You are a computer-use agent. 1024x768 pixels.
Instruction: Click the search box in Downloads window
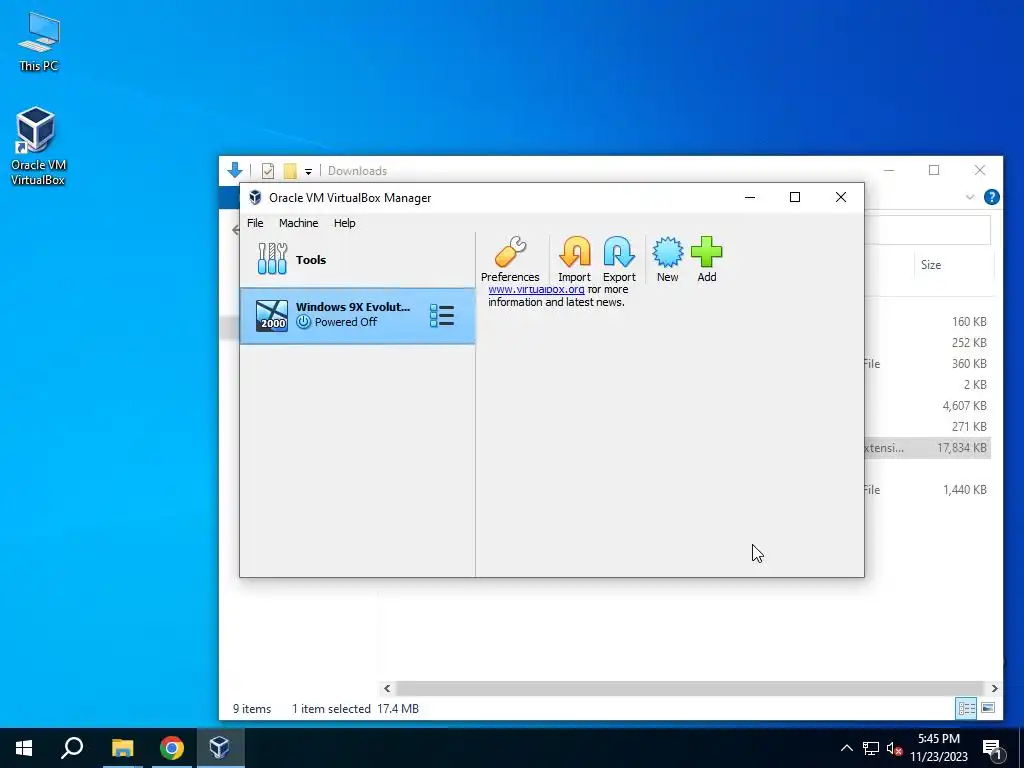tap(927, 231)
